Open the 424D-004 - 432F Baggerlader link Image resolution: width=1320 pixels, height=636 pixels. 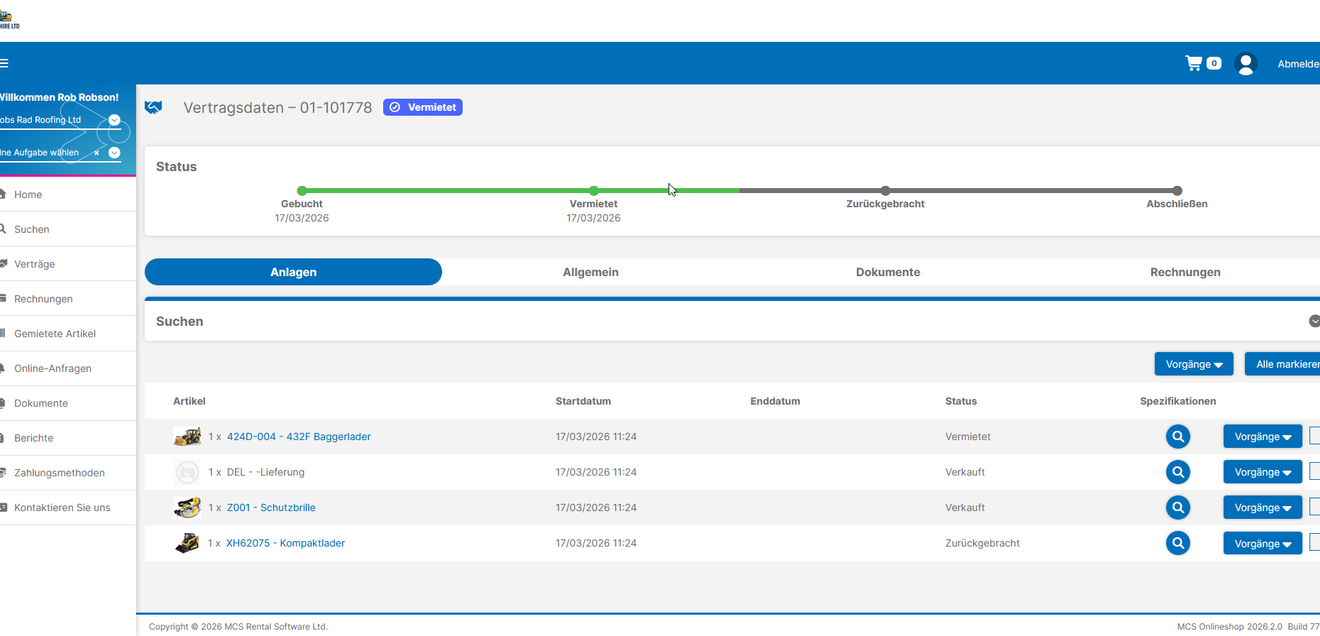(x=299, y=437)
